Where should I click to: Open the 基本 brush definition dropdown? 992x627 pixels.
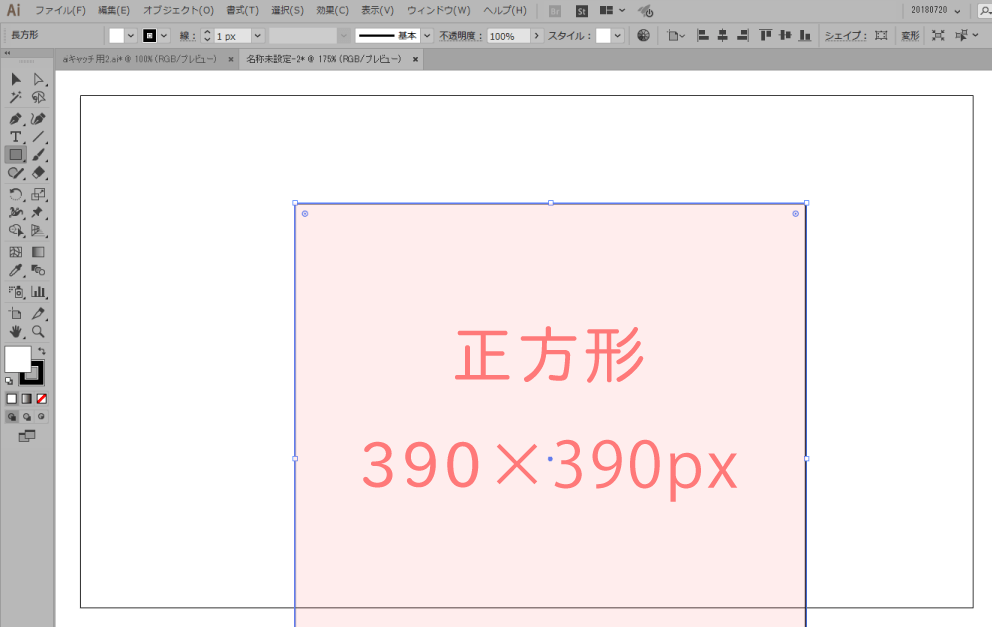pos(427,35)
